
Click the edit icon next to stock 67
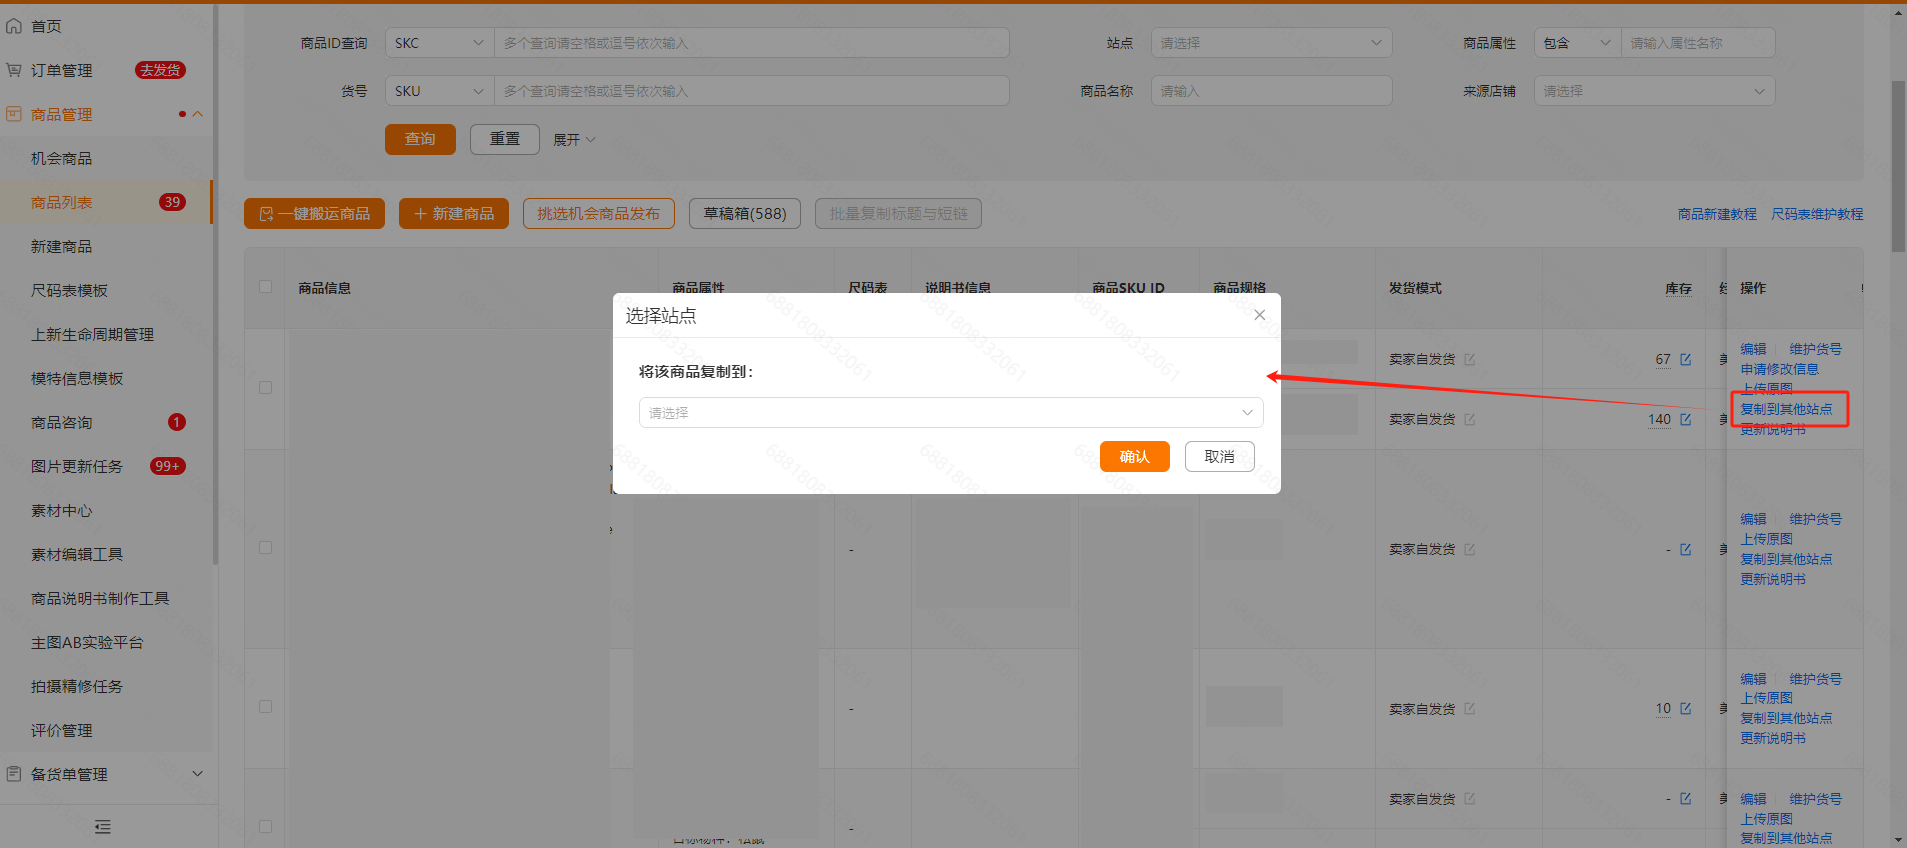click(x=1686, y=359)
